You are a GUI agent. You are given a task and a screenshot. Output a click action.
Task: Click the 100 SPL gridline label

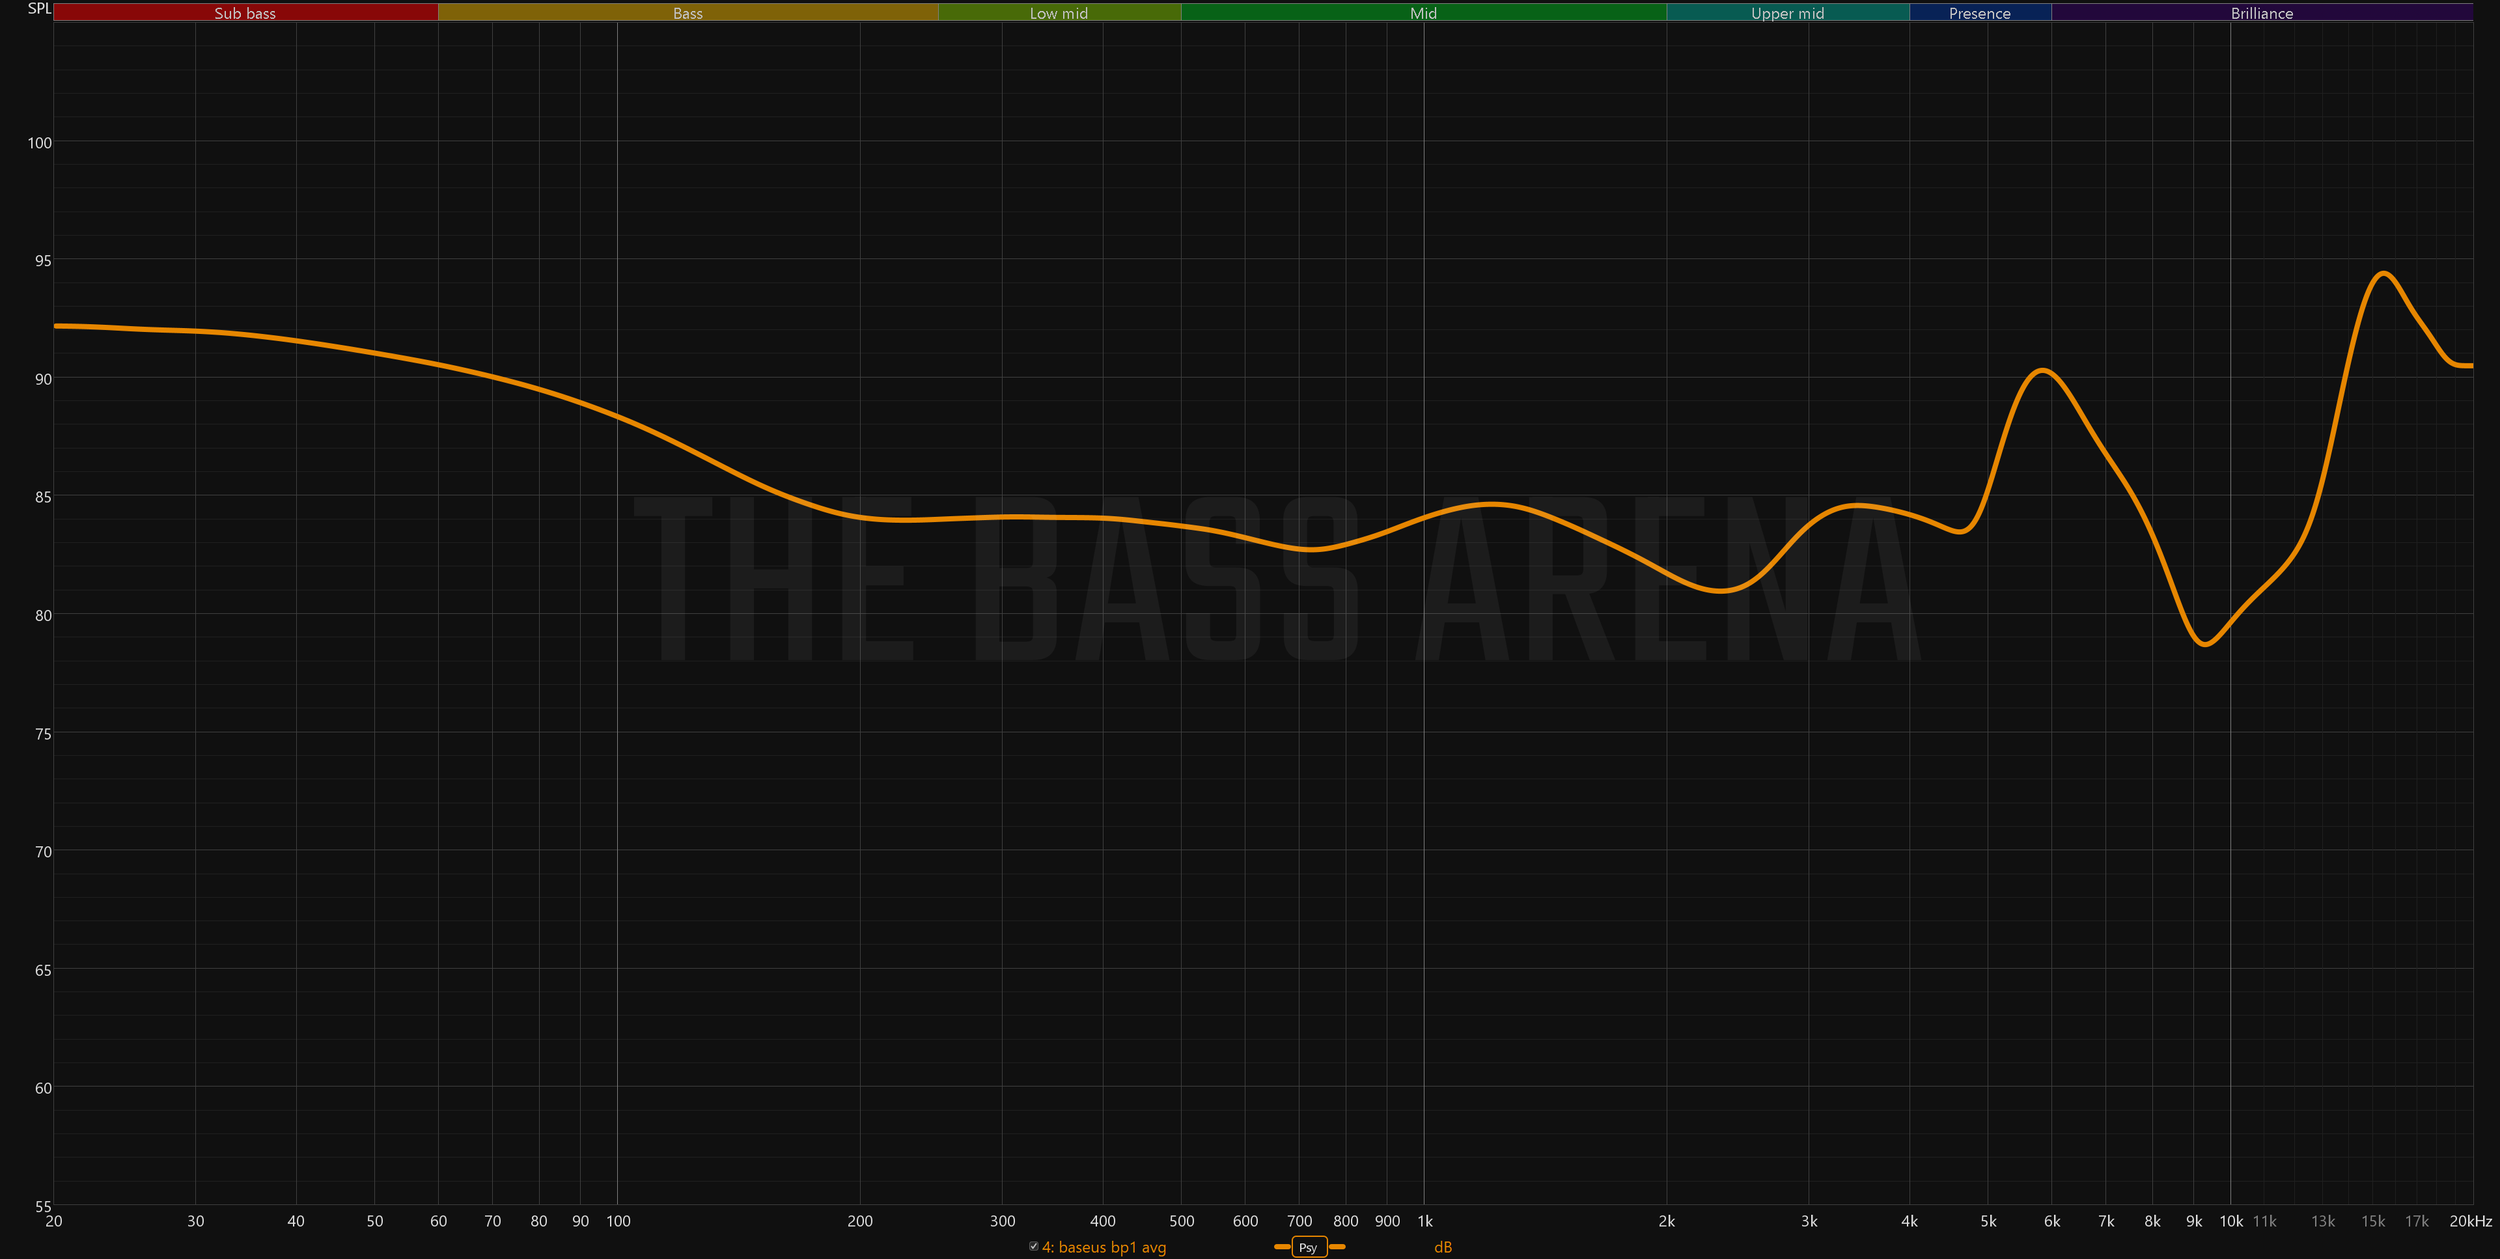click(x=42, y=142)
